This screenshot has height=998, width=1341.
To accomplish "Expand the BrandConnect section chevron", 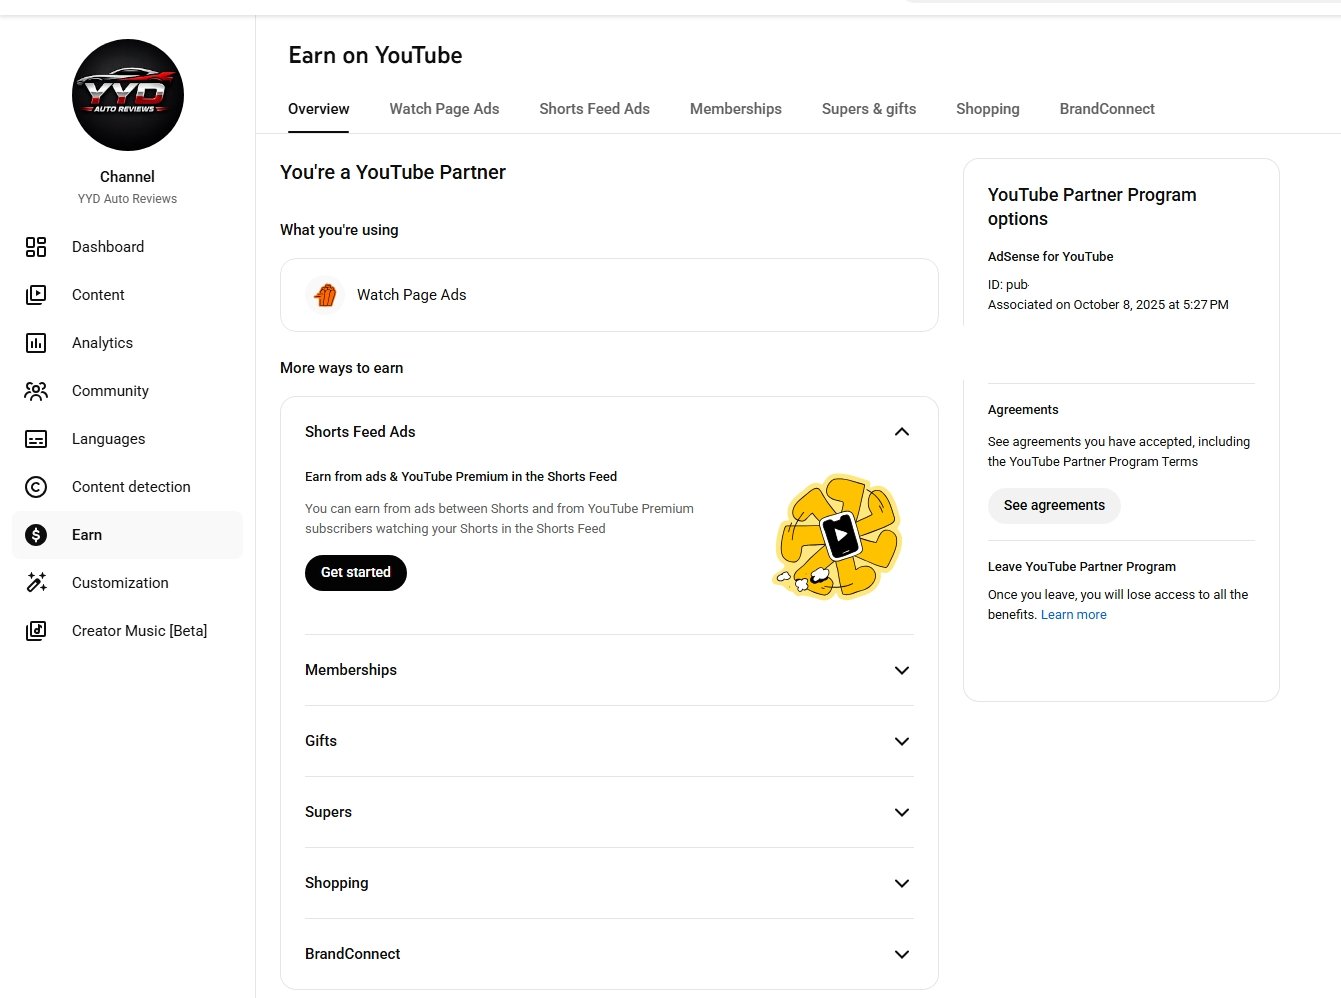I will tap(901, 954).
